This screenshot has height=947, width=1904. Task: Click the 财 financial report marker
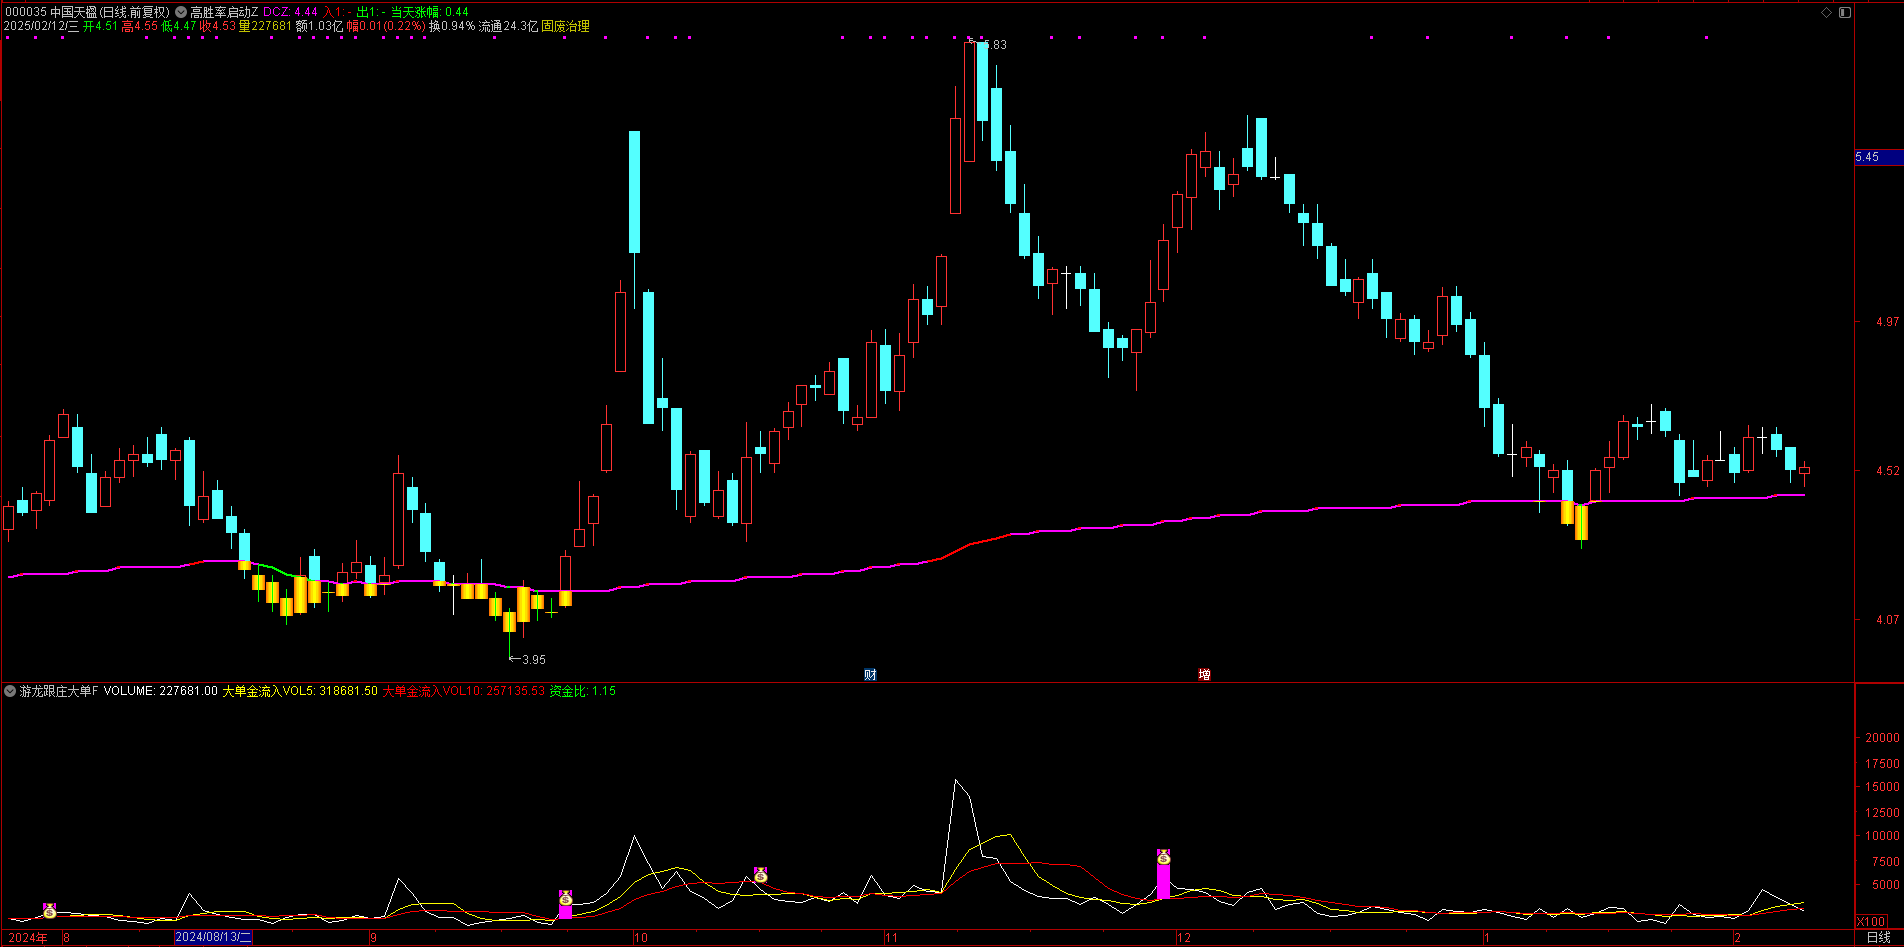(x=870, y=674)
